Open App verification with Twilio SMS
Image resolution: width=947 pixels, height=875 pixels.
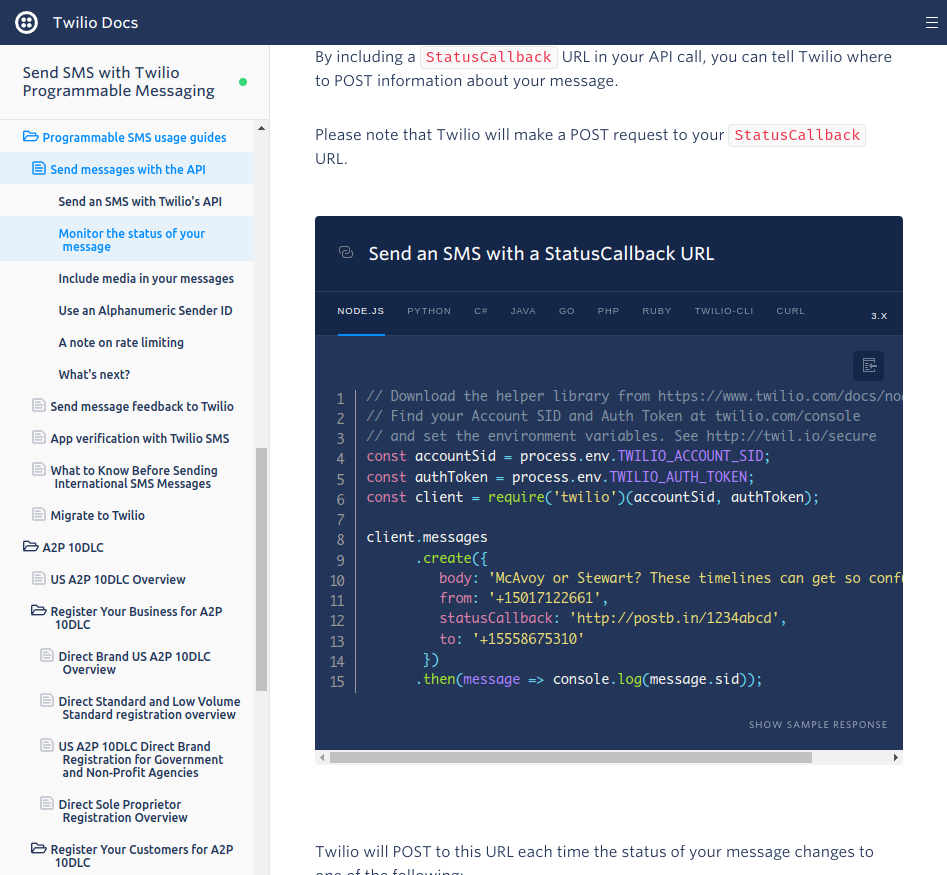140,438
